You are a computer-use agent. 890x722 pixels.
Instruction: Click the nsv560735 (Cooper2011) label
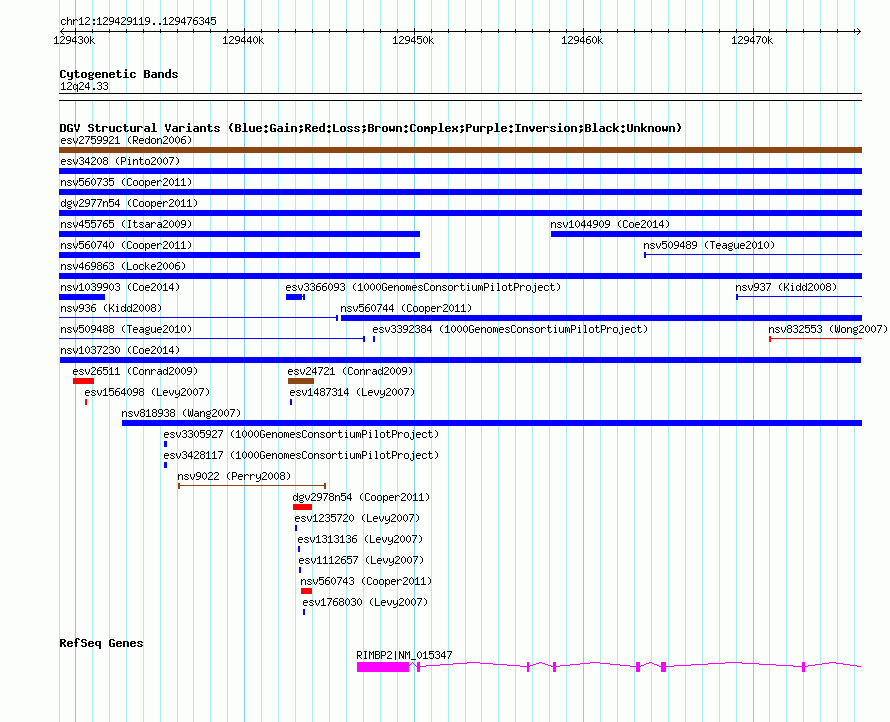126,182
